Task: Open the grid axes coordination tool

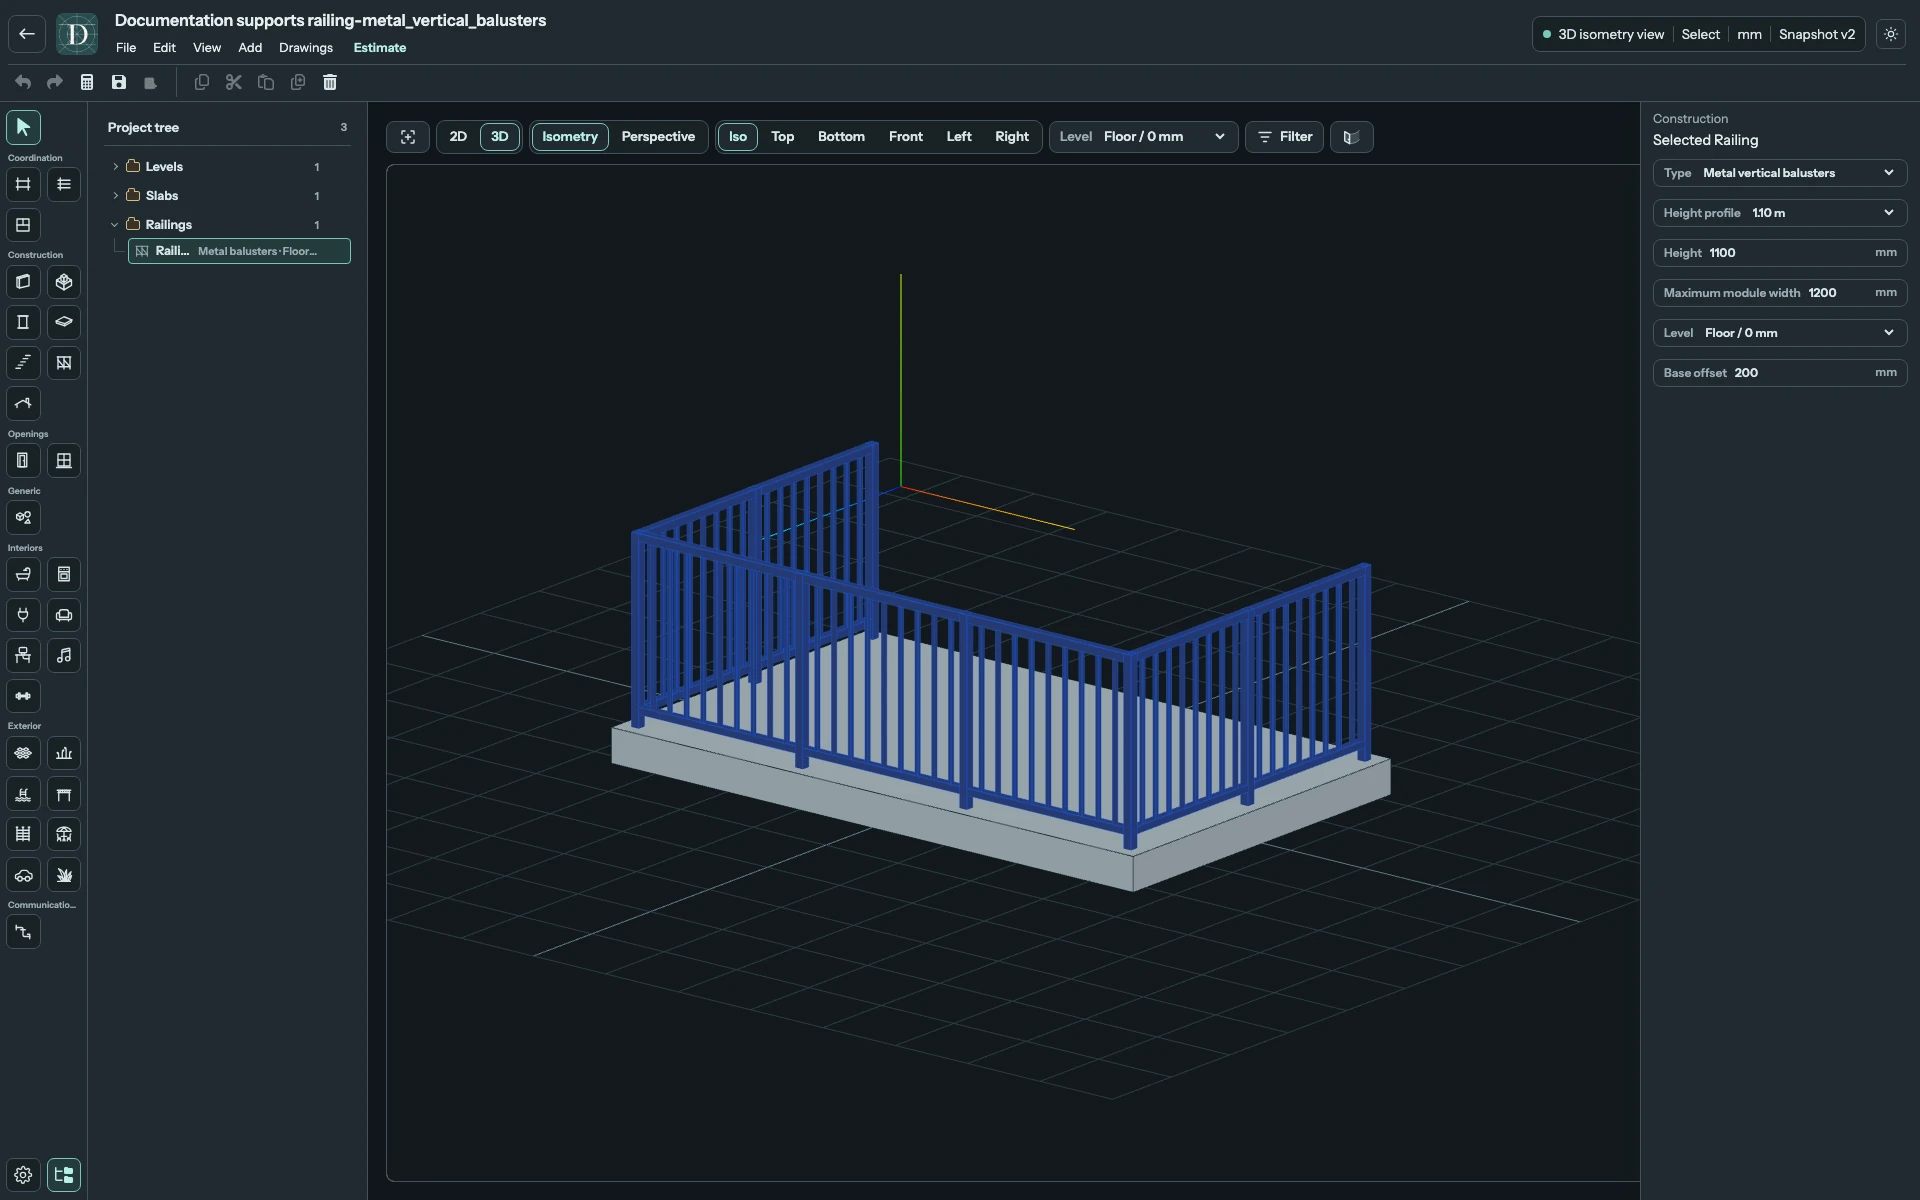Action: [x=23, y=184]
